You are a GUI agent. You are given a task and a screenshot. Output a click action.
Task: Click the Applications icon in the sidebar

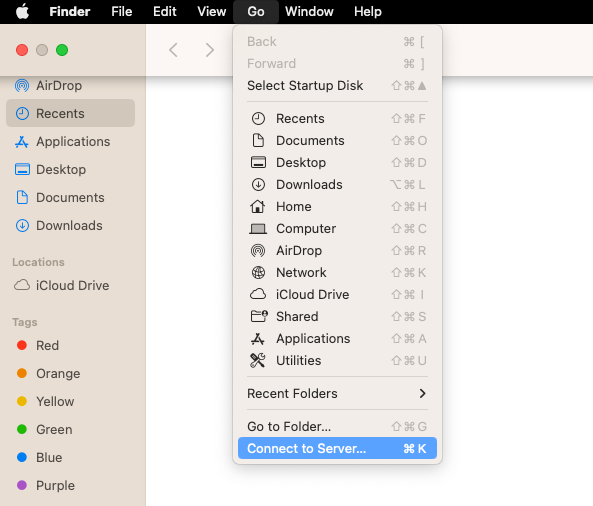pos(22,142)
